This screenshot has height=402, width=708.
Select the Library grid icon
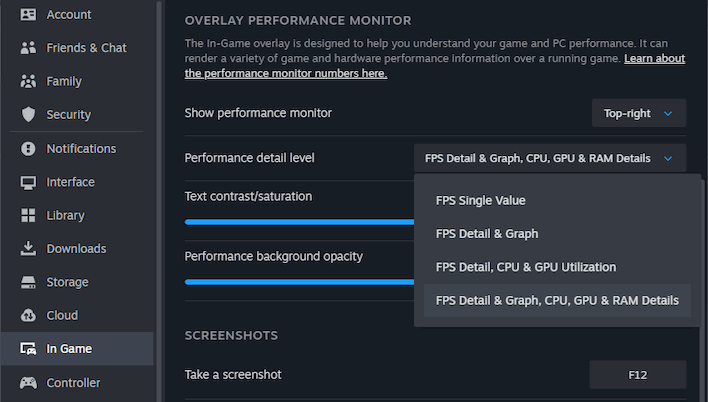28,216
